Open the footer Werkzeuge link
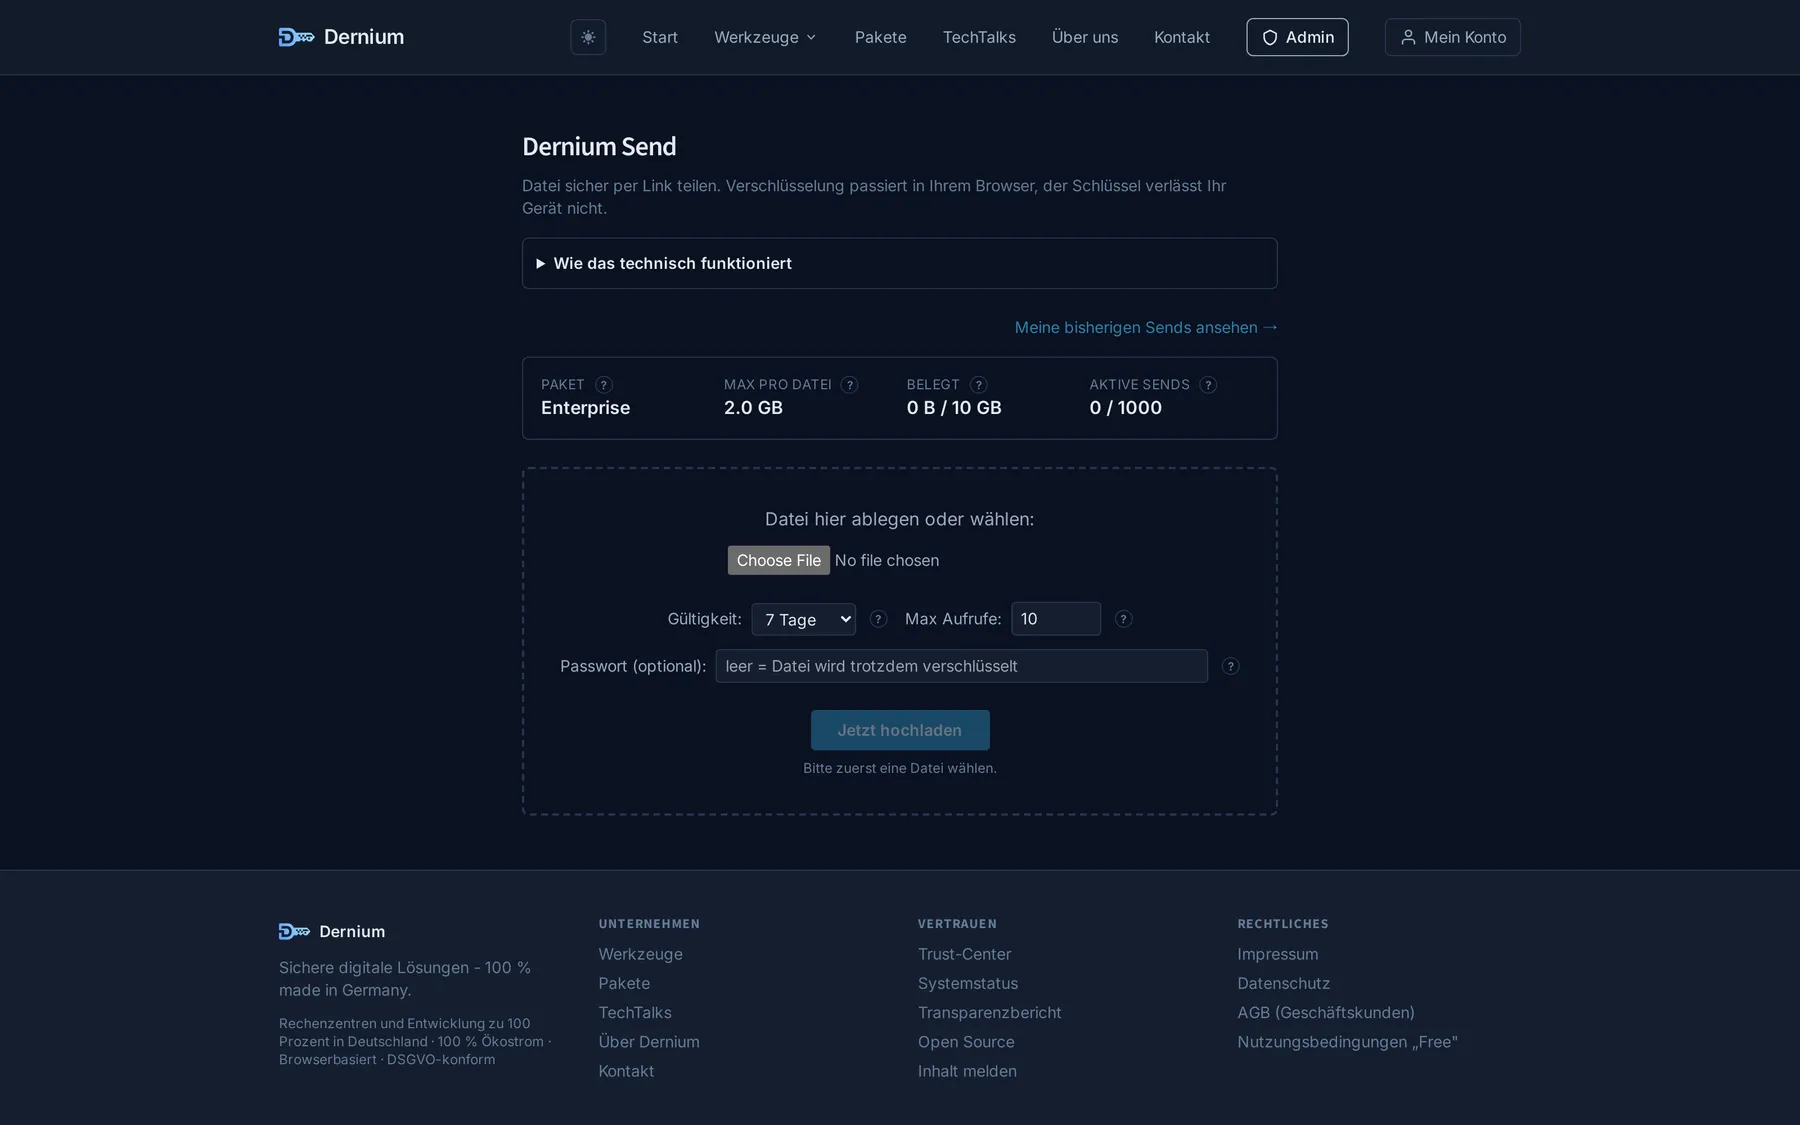This screenshot has height=1125, width=1800. coord(640,954)
